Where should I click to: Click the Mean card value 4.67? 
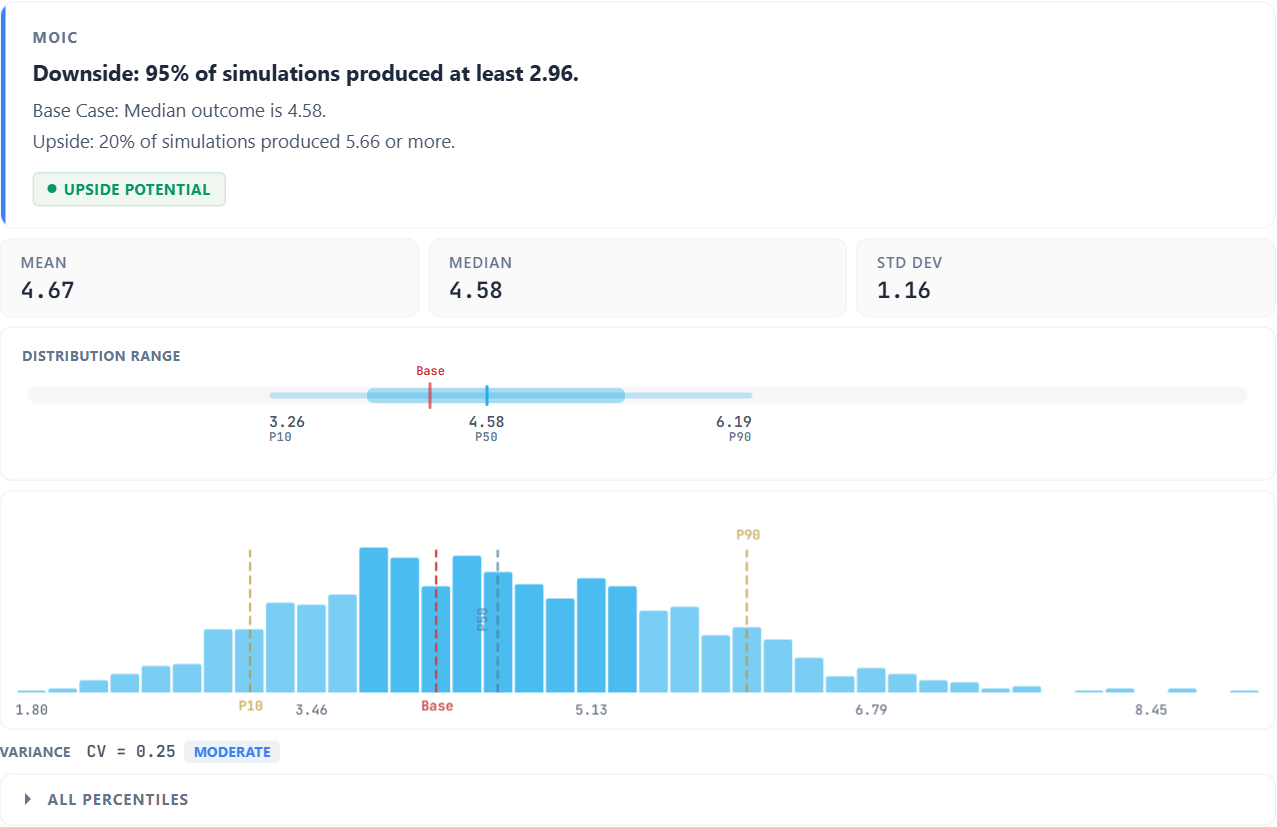48,291
